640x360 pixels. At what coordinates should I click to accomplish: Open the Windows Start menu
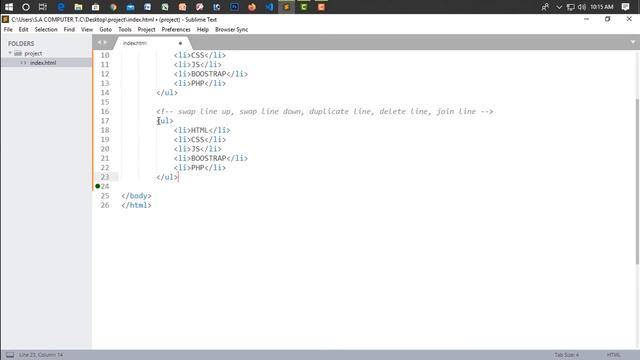(x=9, y=7)
